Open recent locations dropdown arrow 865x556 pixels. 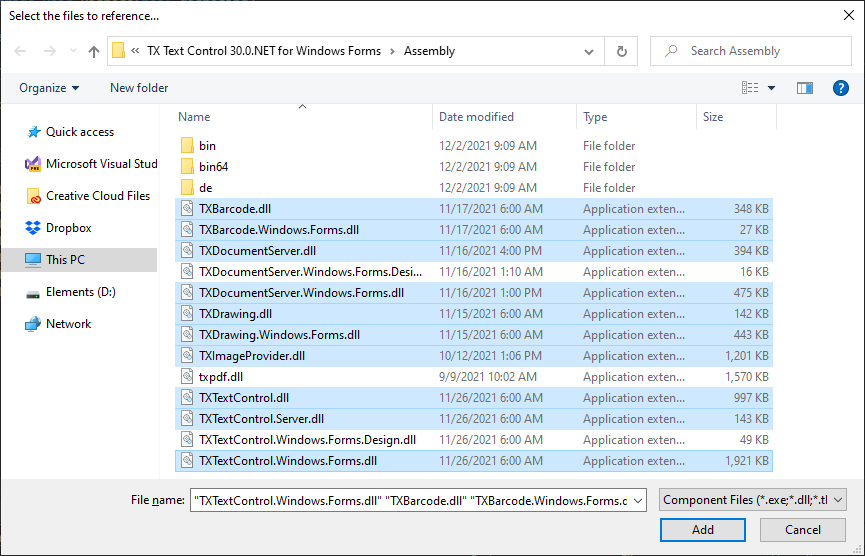(73, 51)
